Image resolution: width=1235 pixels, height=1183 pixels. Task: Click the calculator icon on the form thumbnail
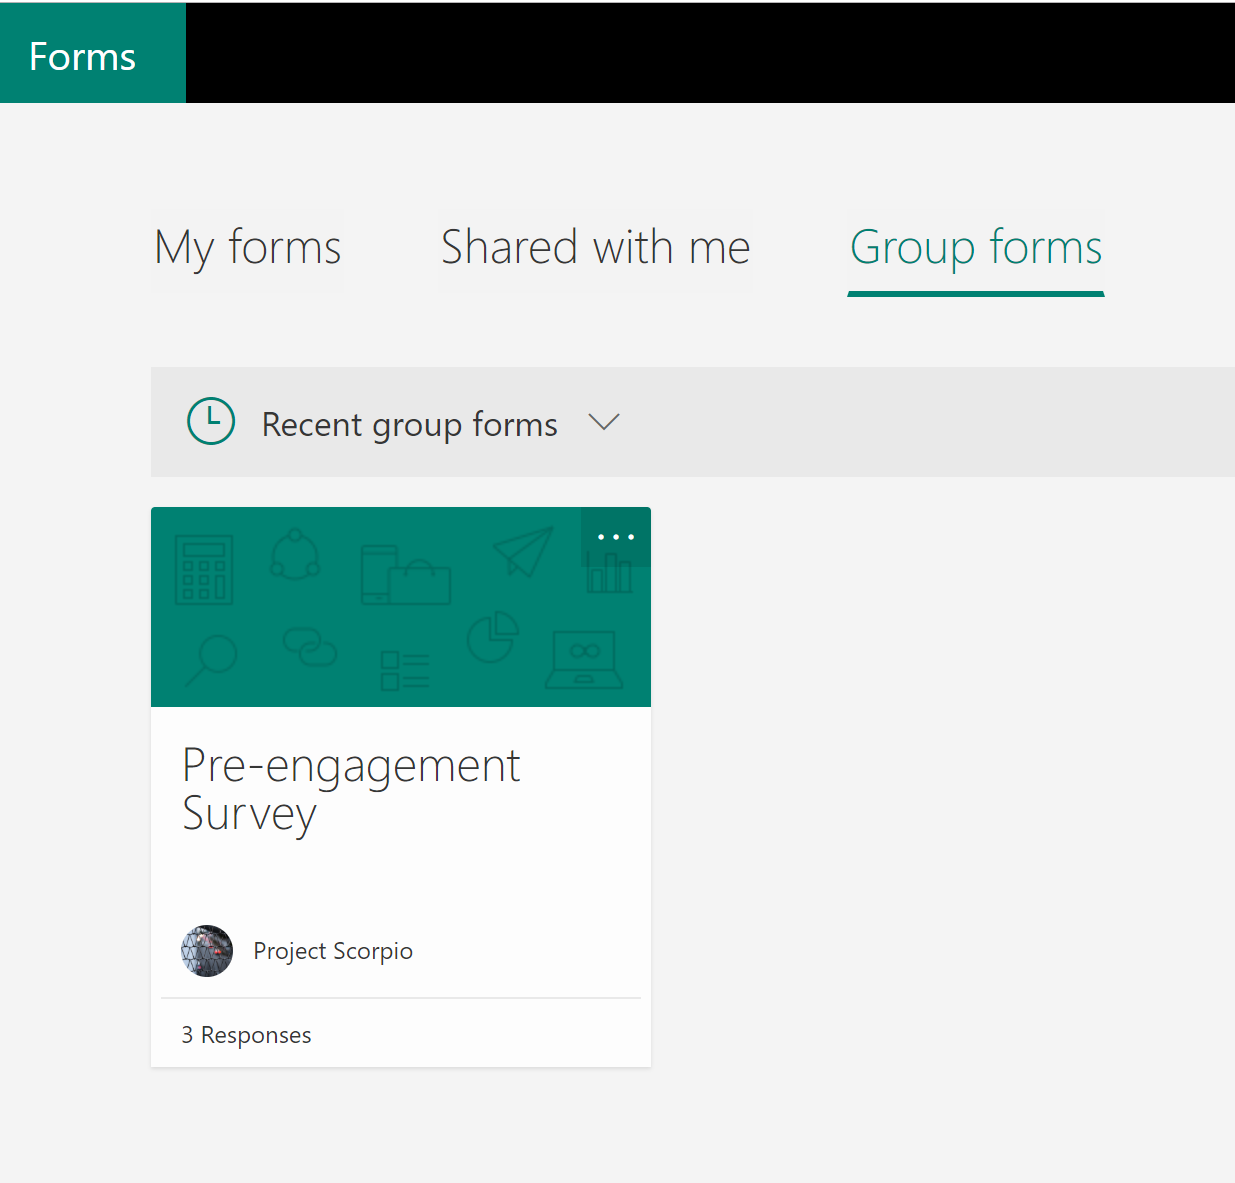click(203, 570)
